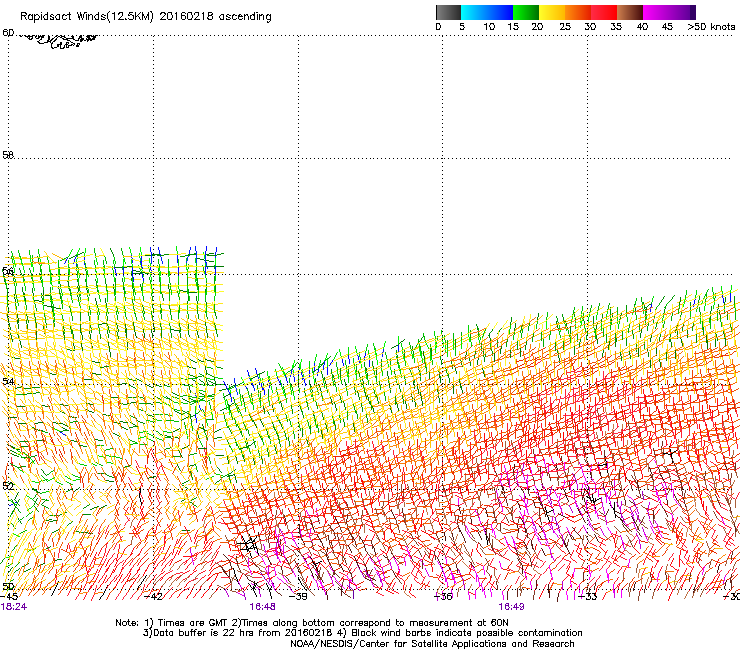The width and height of the screenshot is (740, 650).
Task: Click the purple swath time '16:48'
Action: tap(262, 607)
